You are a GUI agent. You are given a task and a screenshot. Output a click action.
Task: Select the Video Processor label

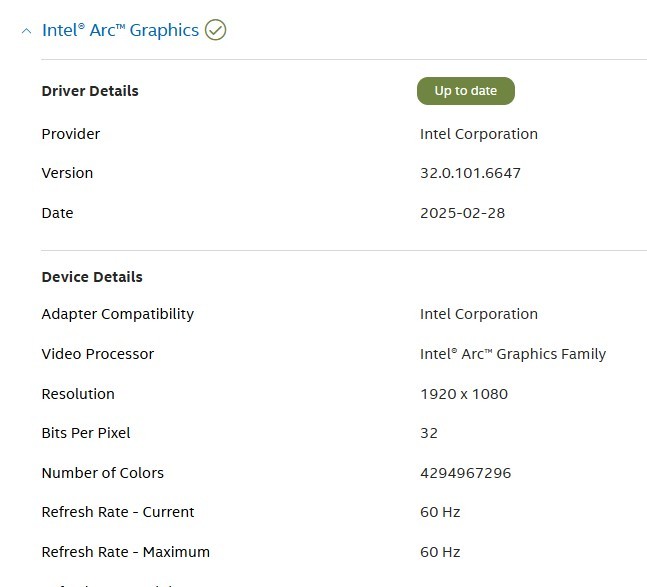point(98,354)
